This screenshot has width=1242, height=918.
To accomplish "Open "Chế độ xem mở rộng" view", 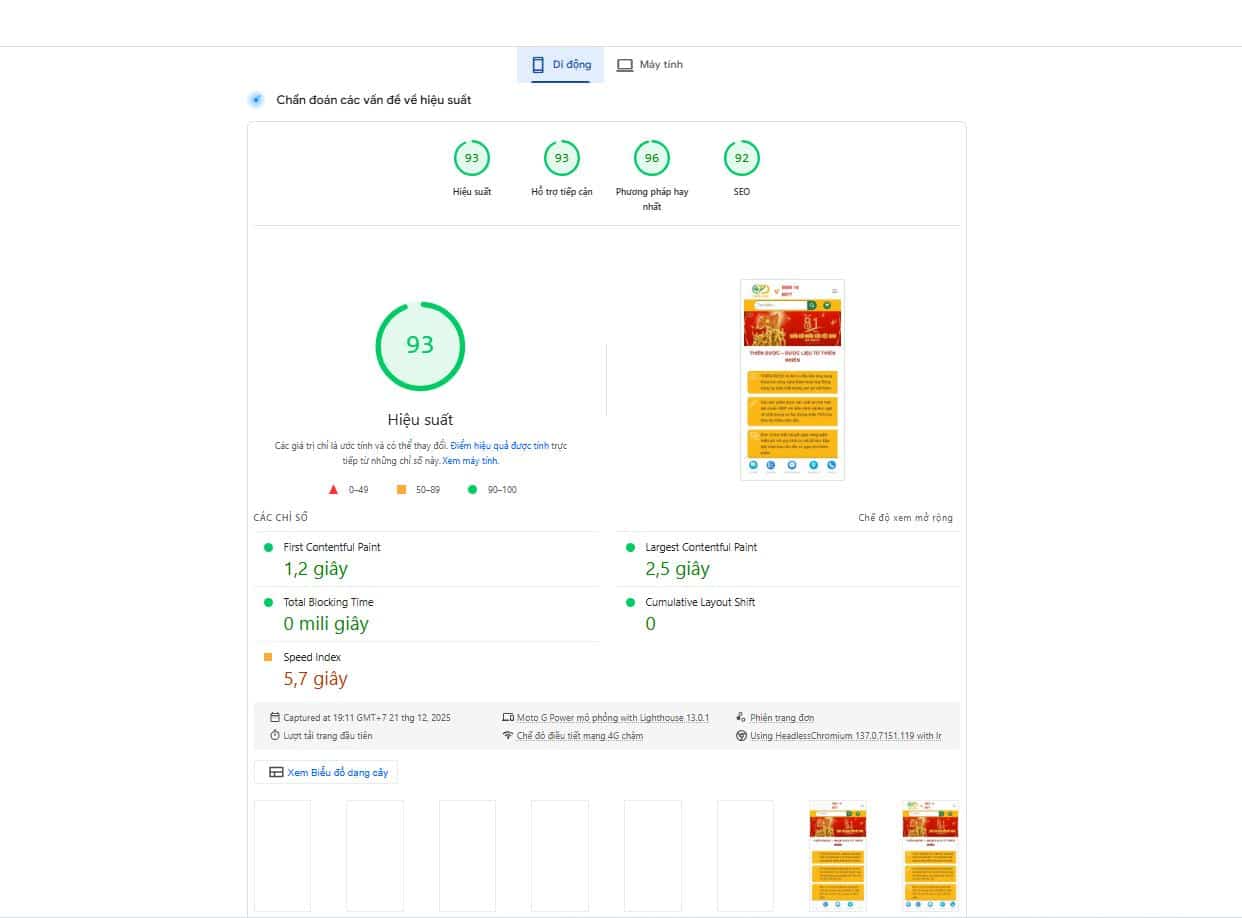I will pos(905,517).
